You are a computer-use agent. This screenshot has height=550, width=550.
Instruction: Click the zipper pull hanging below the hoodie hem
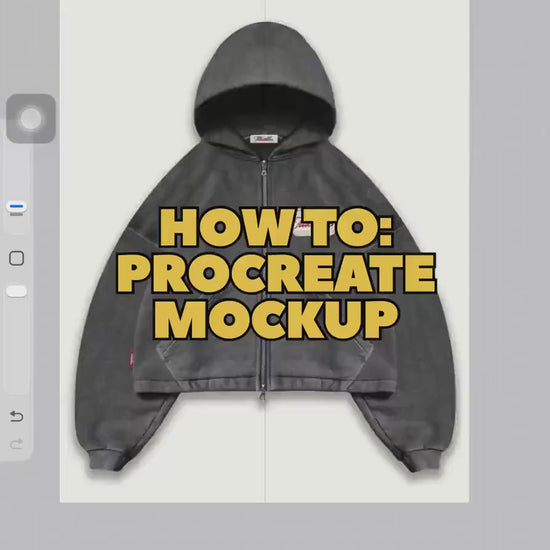click(x=262, y=396)
